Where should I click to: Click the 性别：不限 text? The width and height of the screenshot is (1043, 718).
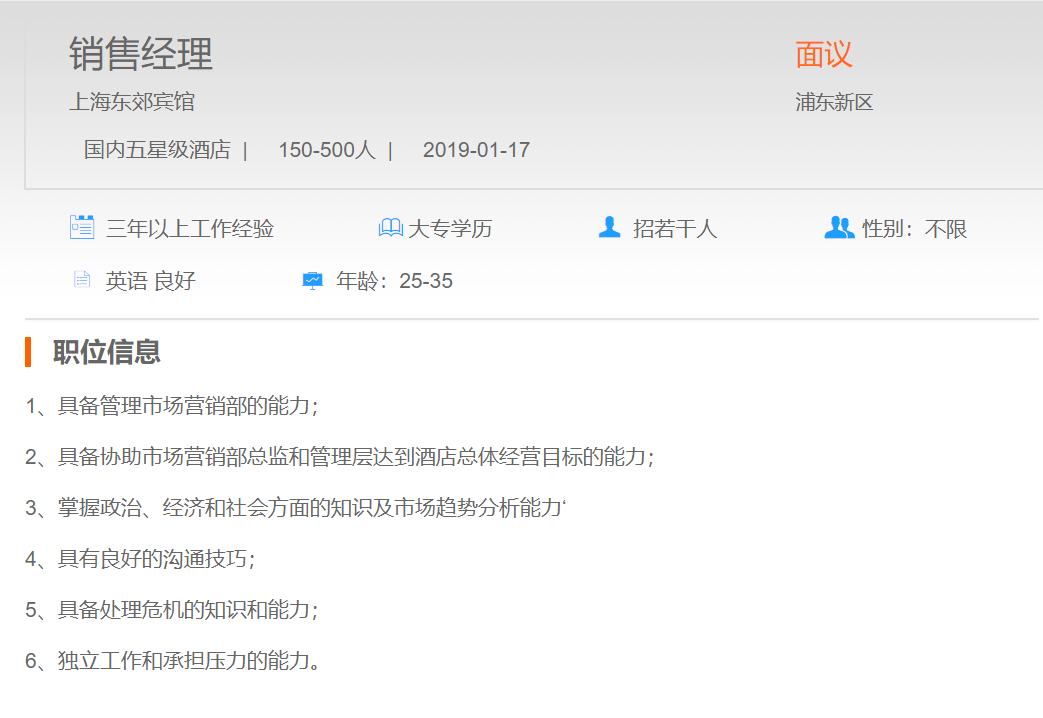(915, 229)
